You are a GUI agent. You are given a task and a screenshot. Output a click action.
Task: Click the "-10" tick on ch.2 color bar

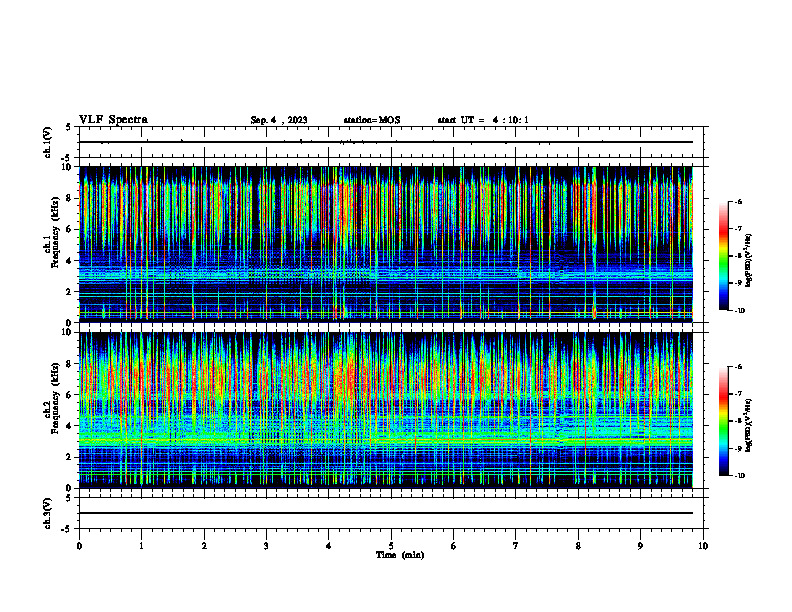click(x=739, y=476)
